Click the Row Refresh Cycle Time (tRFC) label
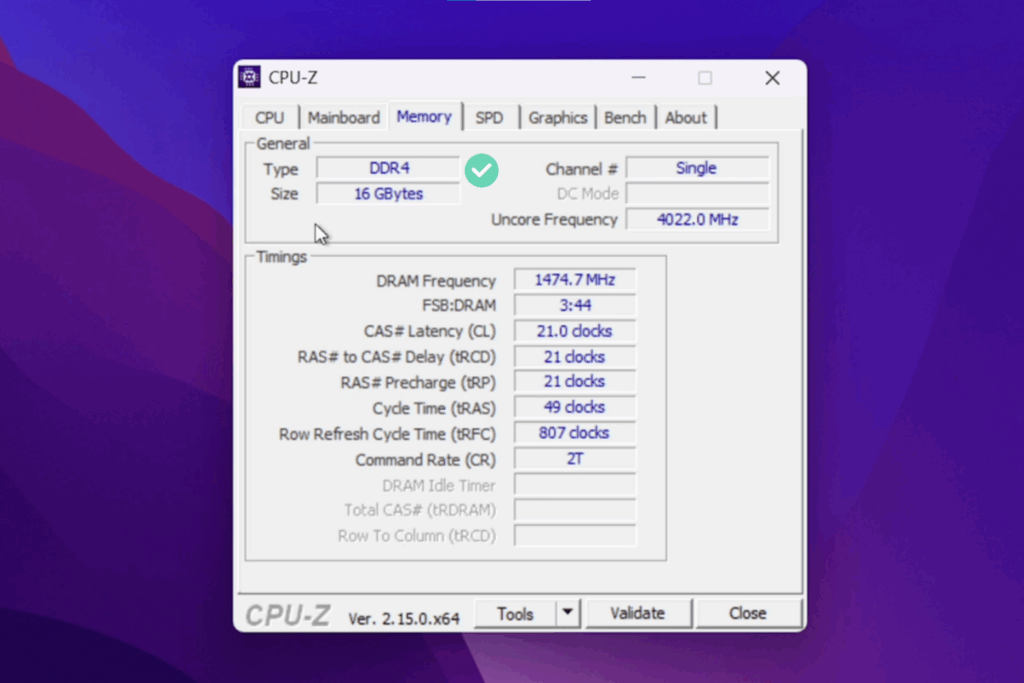The height and width of the screenshot is (683, 1024). 387,434
